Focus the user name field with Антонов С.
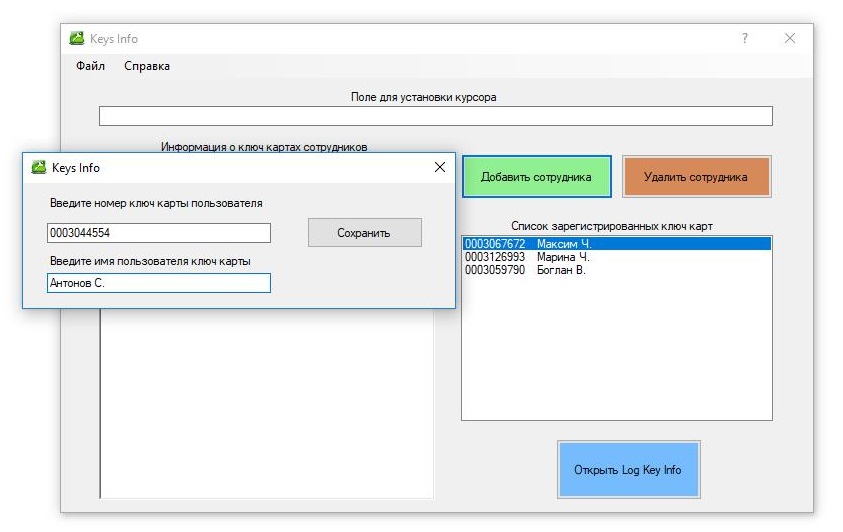Screen dimensions: 843x532 (159, 283)
